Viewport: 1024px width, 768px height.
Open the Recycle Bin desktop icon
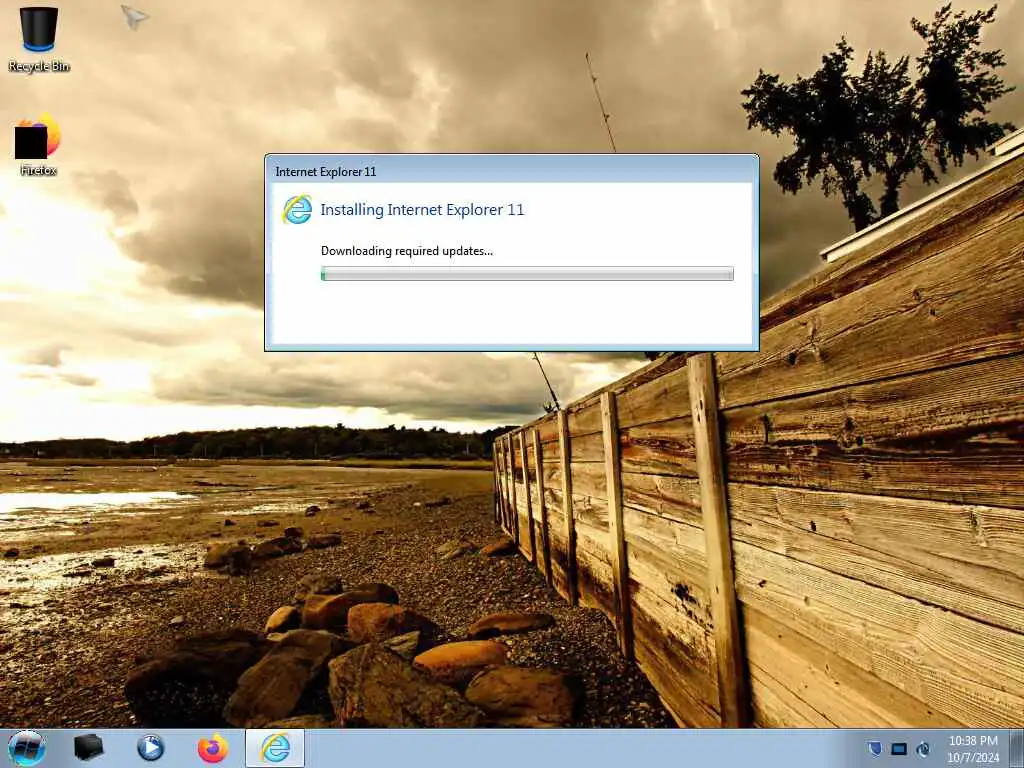[39, 39]
